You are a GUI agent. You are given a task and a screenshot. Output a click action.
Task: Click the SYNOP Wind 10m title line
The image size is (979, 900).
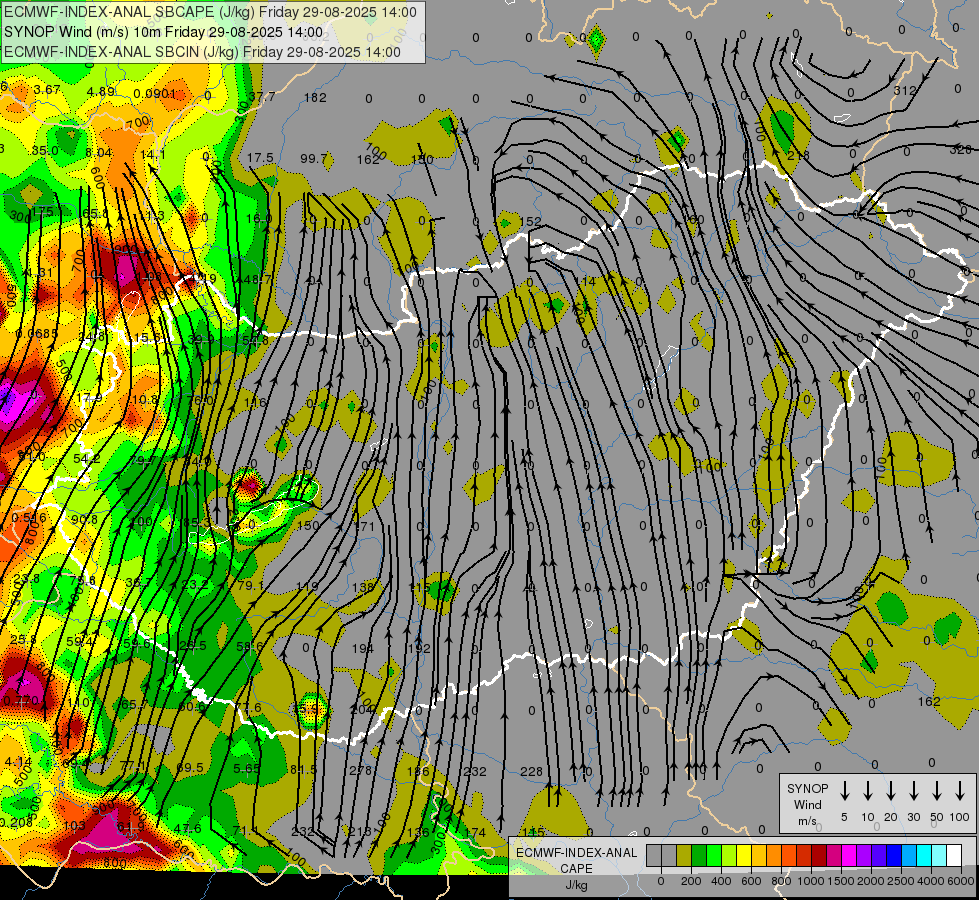(x=164, y=32)
